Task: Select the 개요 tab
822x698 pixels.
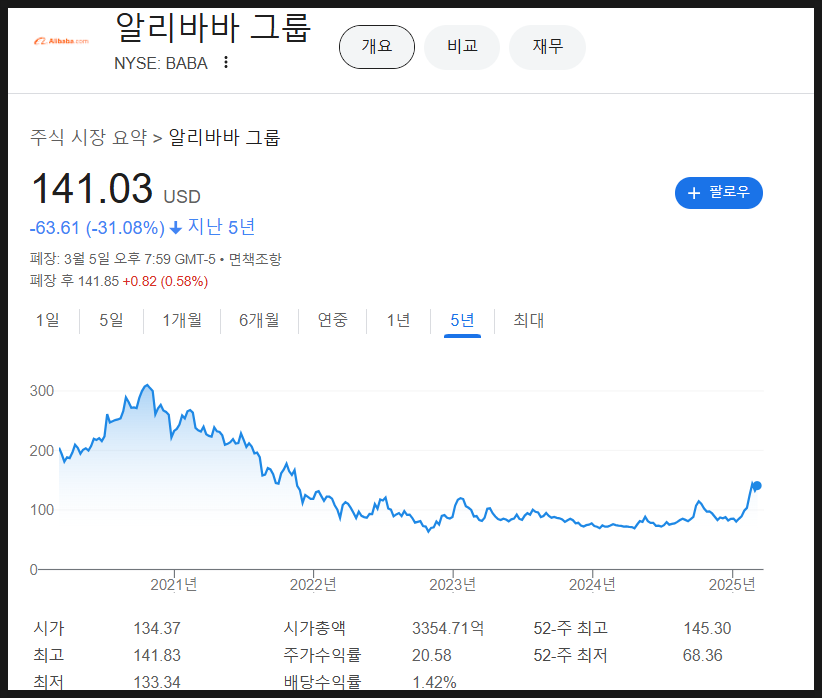Action: tap(377, 47)
